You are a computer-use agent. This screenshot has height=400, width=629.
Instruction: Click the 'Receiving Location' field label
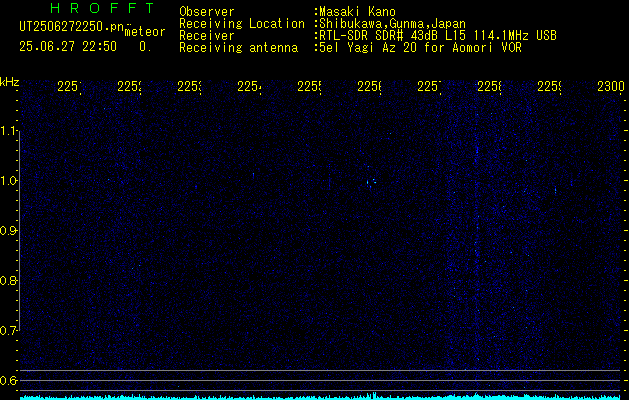click(242, 24)
